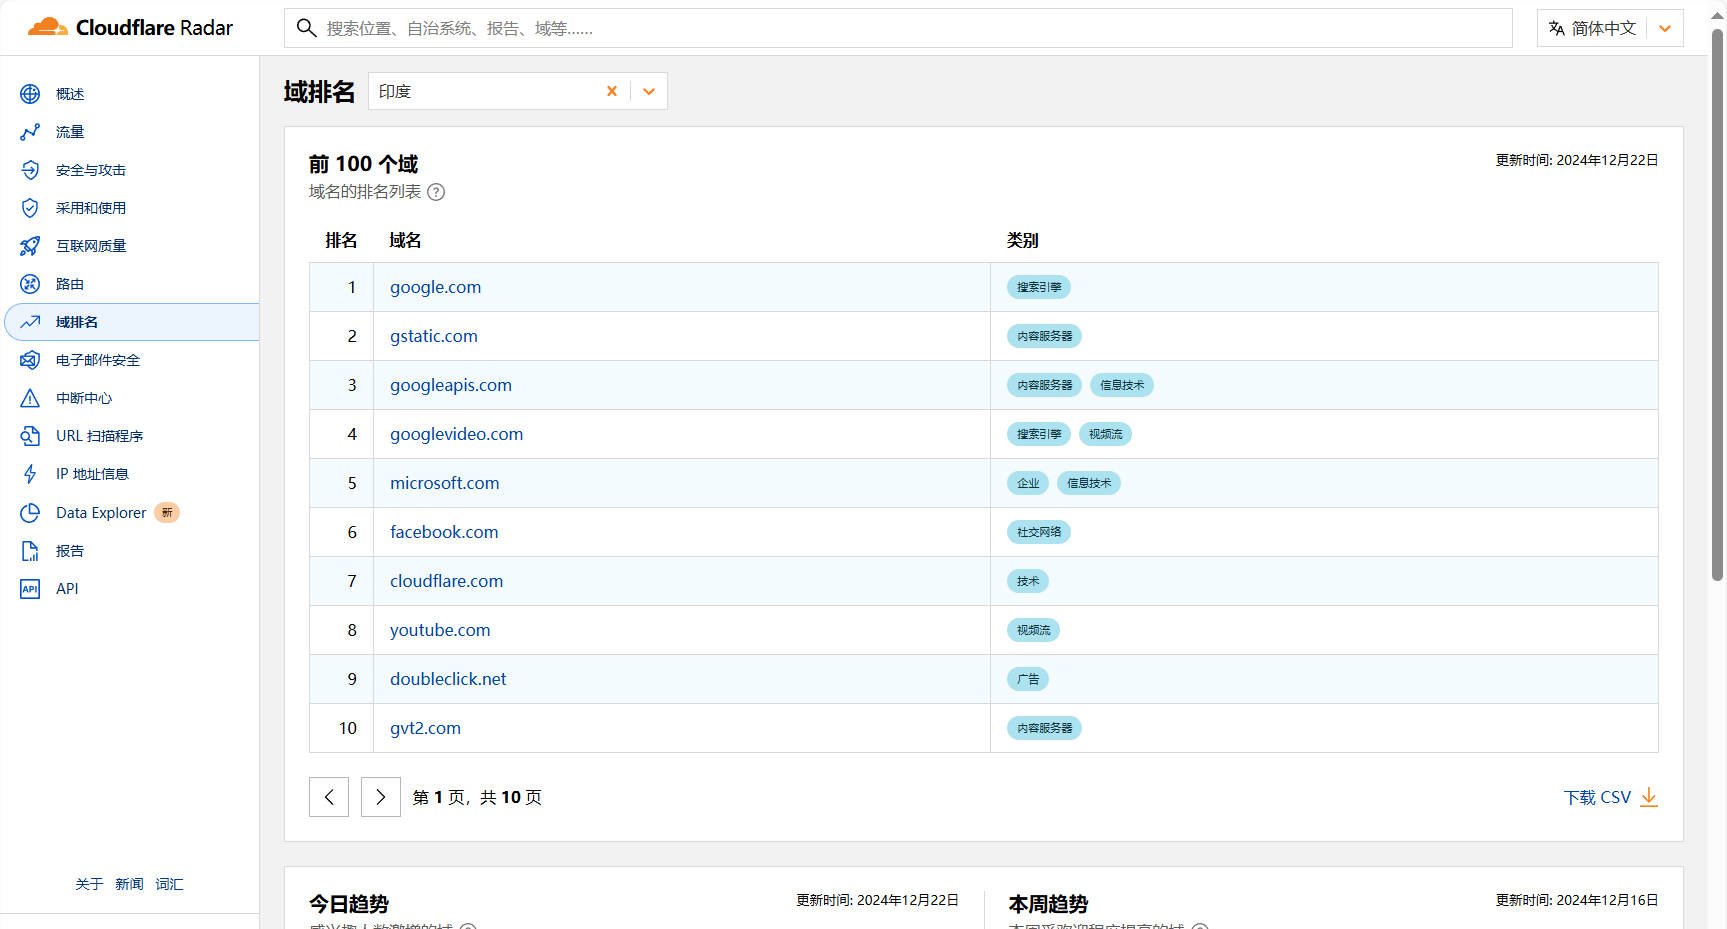1727x929 pixels.
Task: Open the doubleclick.net domain link
Action: [x=448, y=679]
